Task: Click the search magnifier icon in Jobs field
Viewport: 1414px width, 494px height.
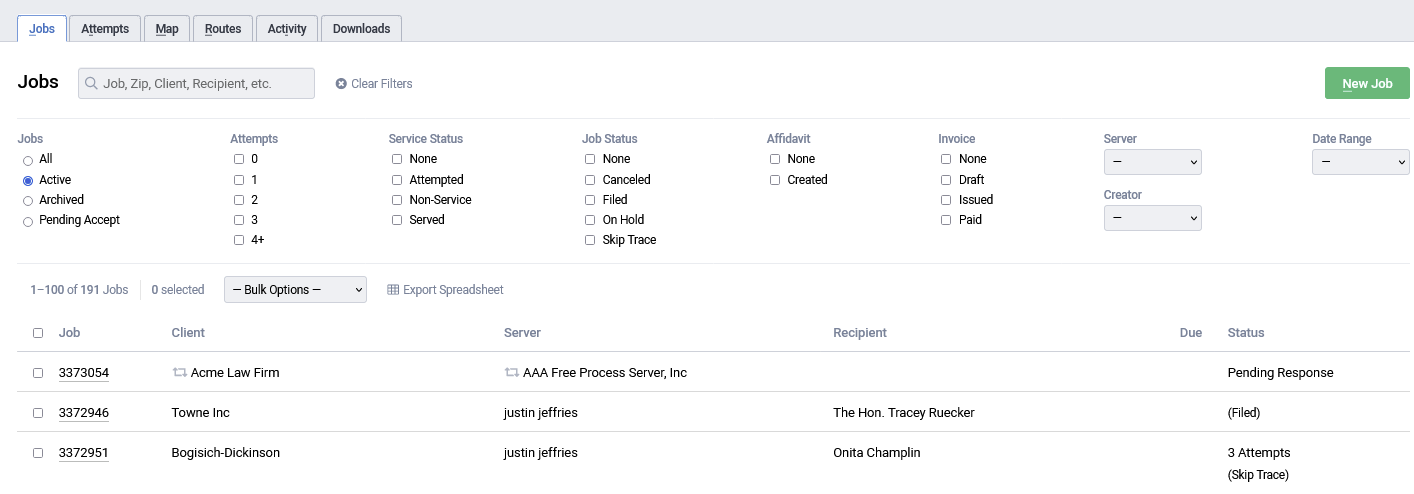Action: tap(91, 84)
